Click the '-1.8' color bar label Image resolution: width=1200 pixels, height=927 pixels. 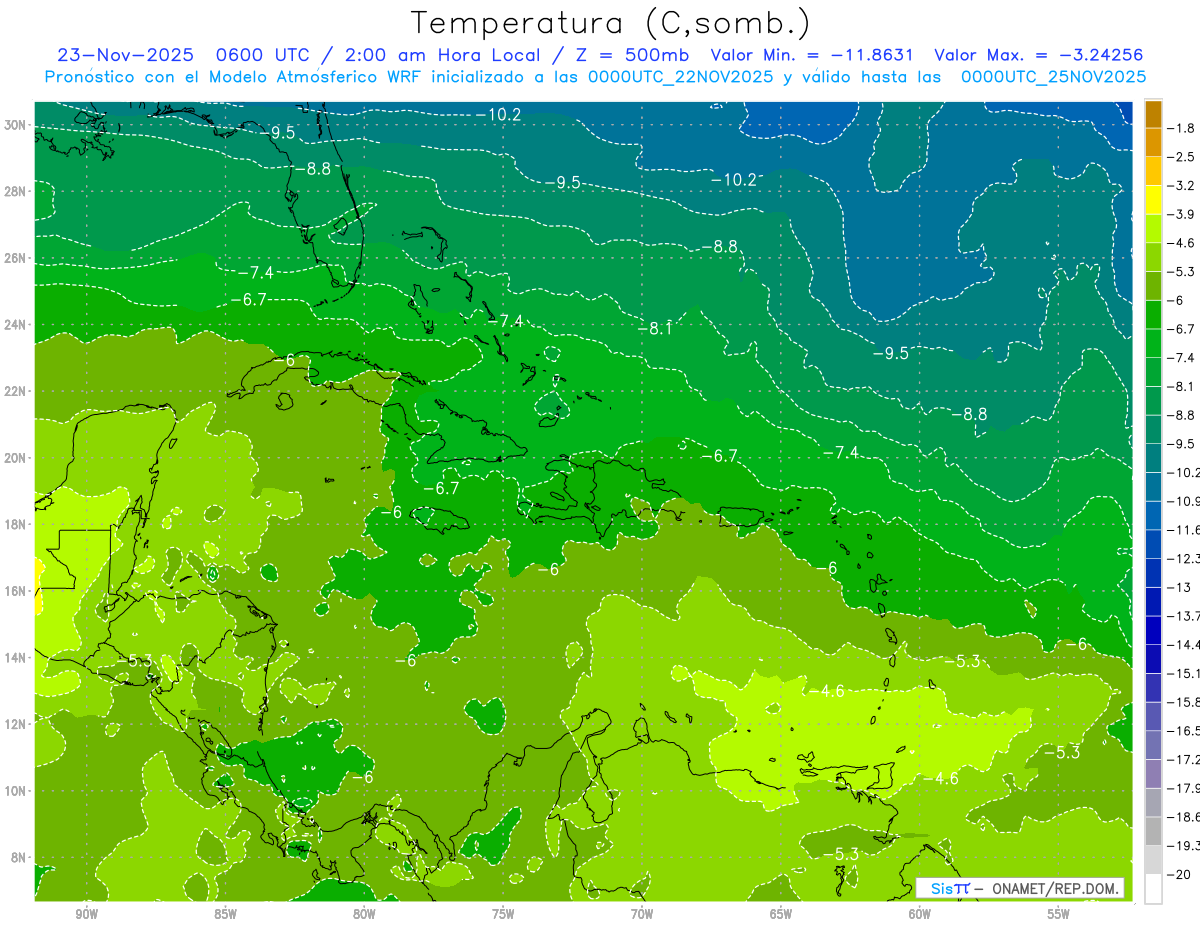coord(1181,128)
